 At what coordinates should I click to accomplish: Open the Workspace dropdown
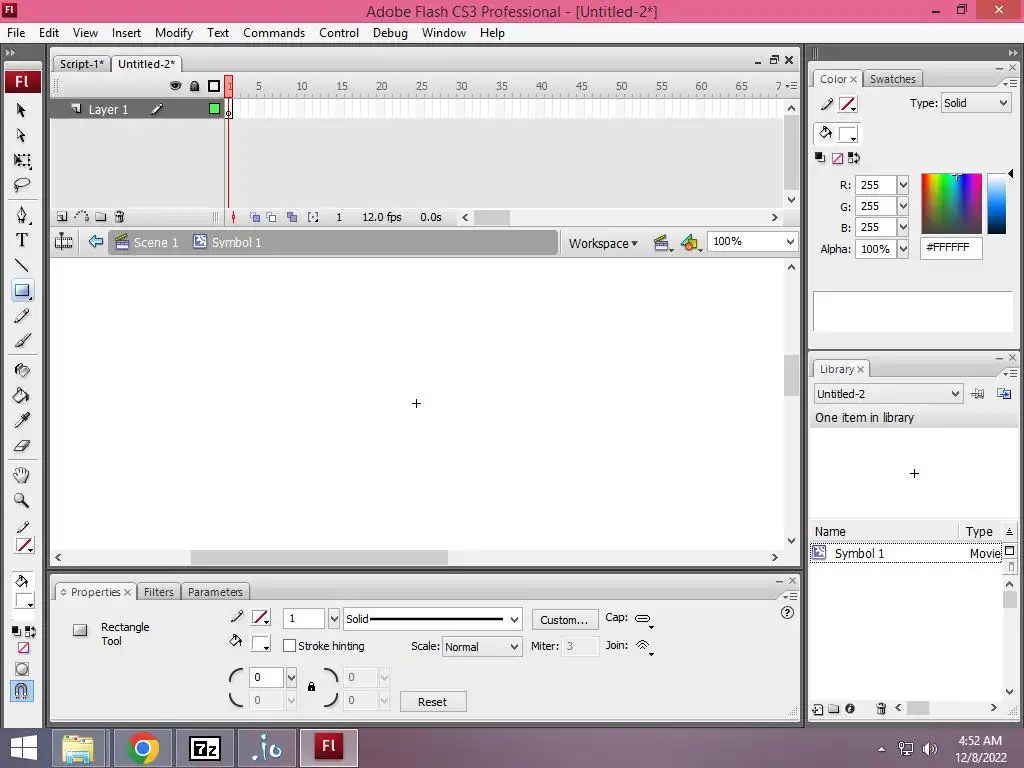coord(603,244)
